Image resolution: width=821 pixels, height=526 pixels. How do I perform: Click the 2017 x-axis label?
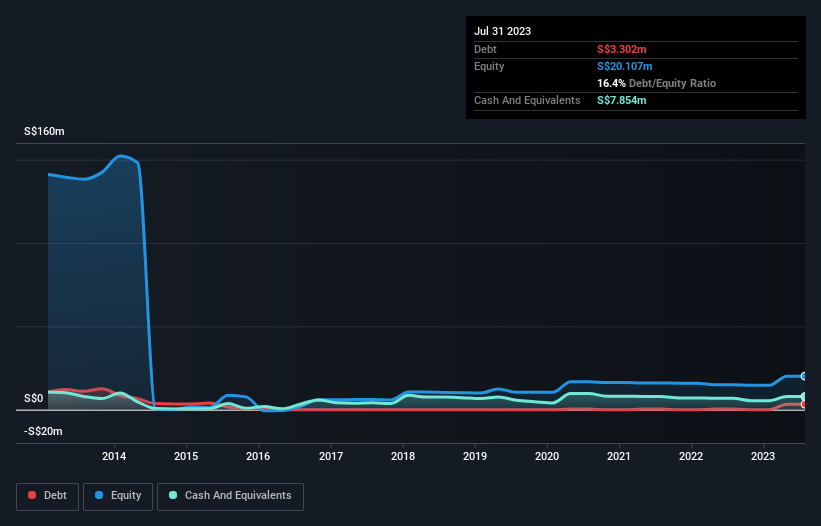click(331, 456)
